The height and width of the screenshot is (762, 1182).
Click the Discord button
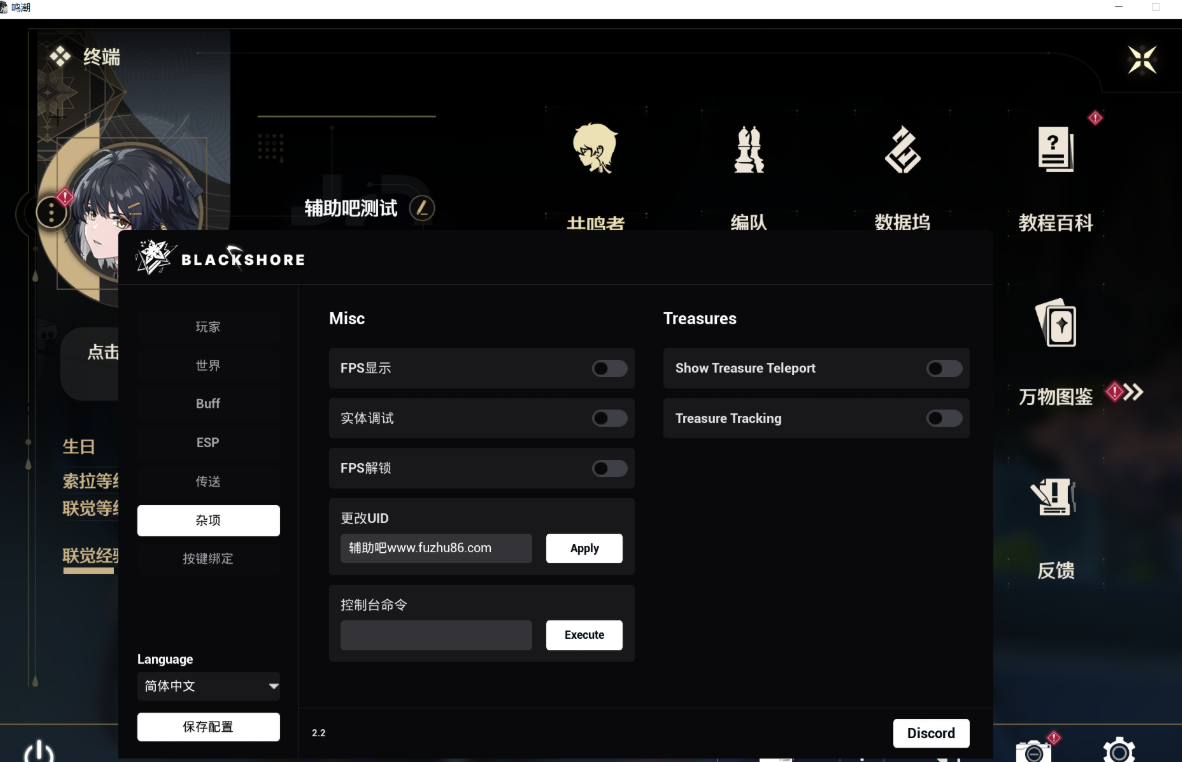point(931,733)
